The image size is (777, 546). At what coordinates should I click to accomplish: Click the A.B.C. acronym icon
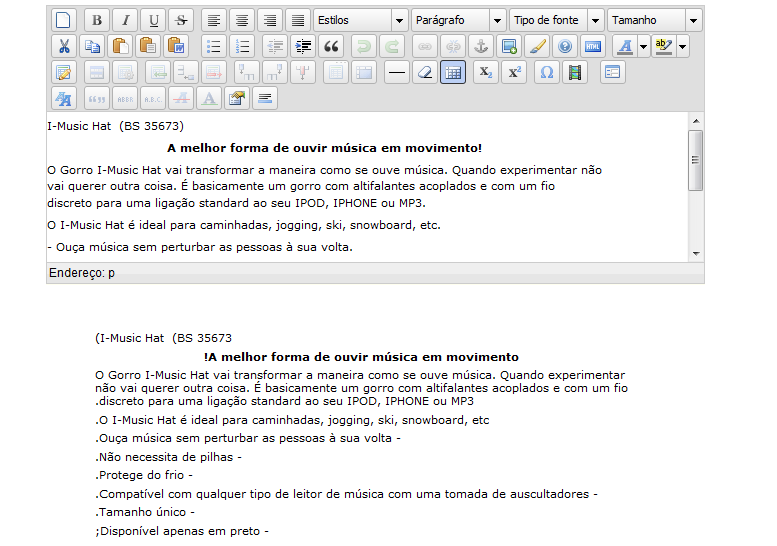[x=154, y=98]
